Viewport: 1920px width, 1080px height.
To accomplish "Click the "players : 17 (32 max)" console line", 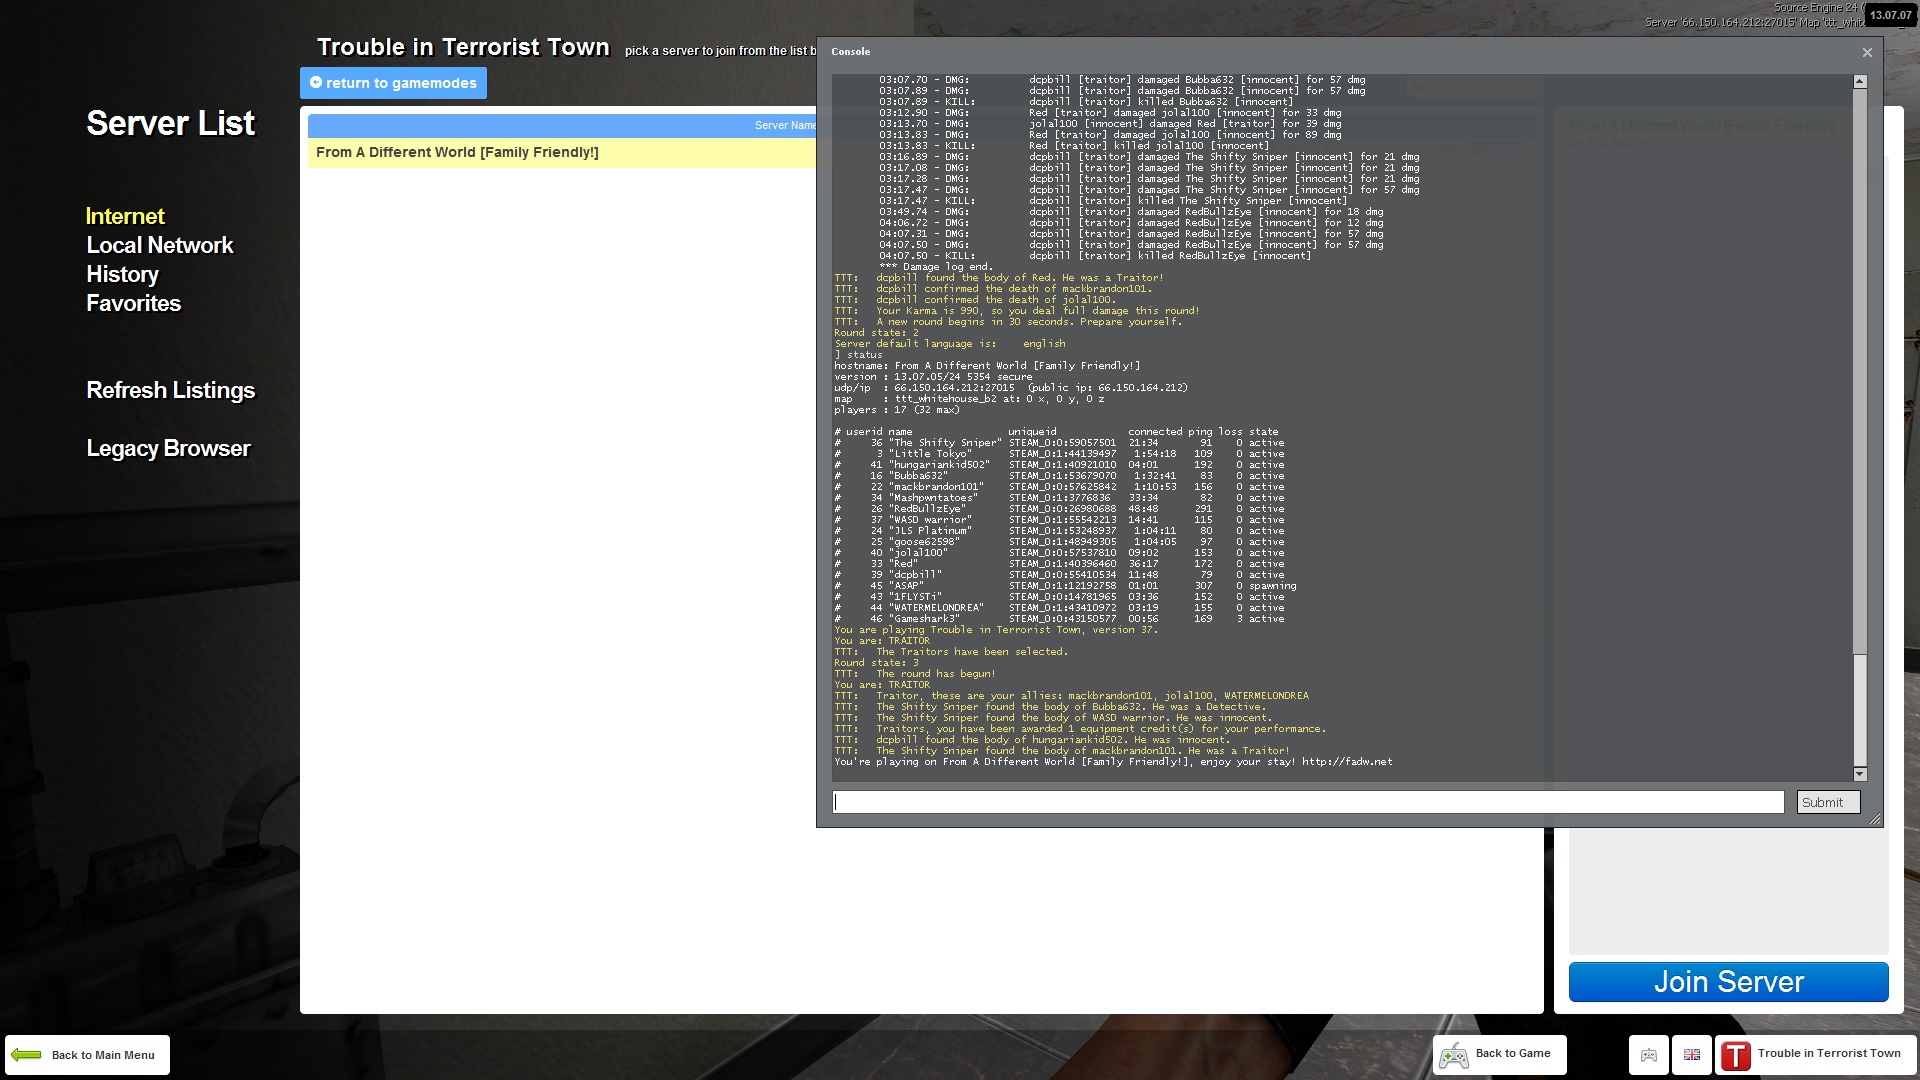I will click(x=897, y=410).
